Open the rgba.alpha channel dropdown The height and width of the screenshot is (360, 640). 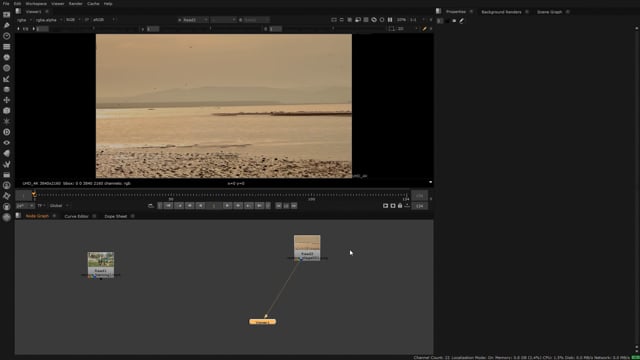tap(48, 20)
